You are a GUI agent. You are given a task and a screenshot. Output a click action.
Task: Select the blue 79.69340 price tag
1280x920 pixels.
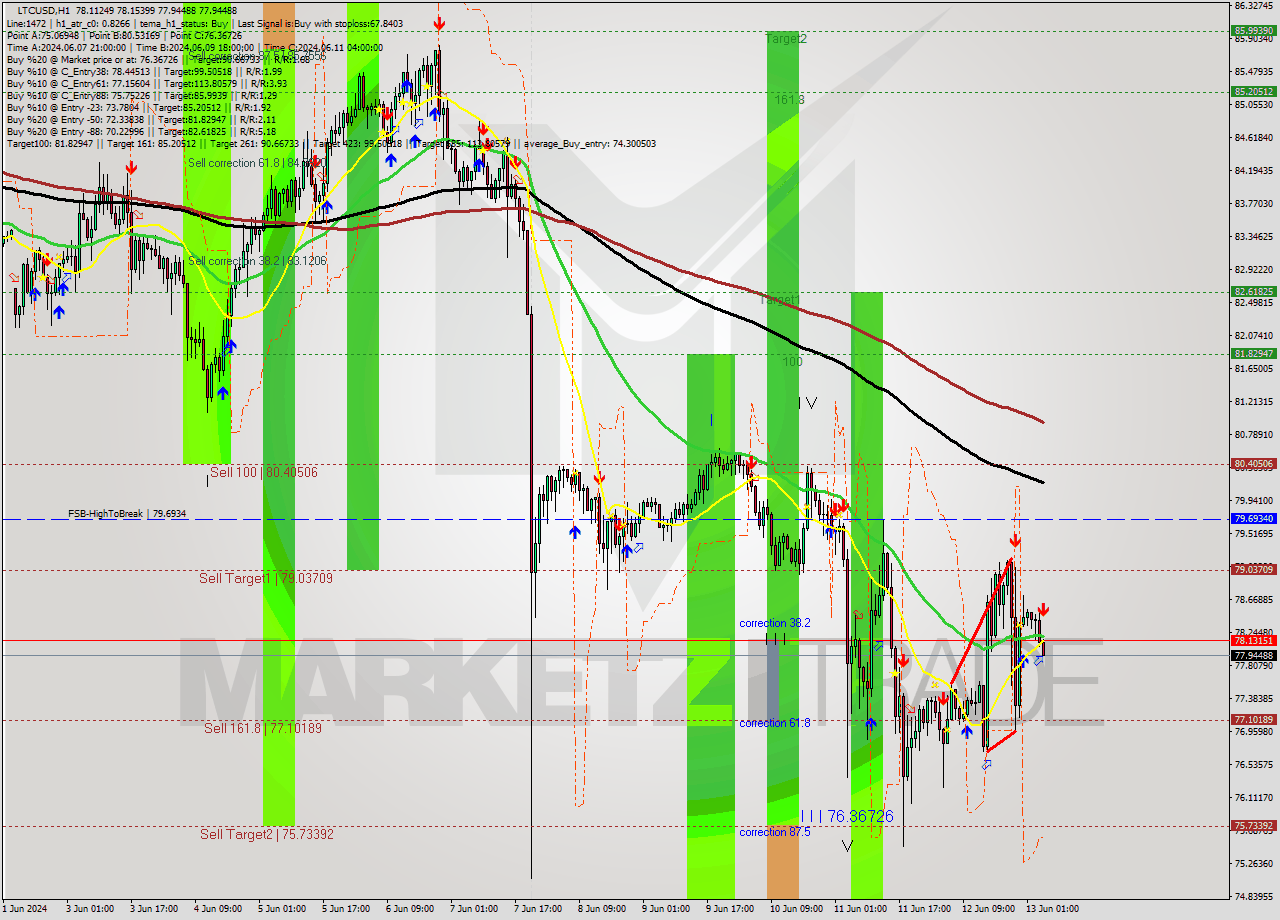[1253, 519]
